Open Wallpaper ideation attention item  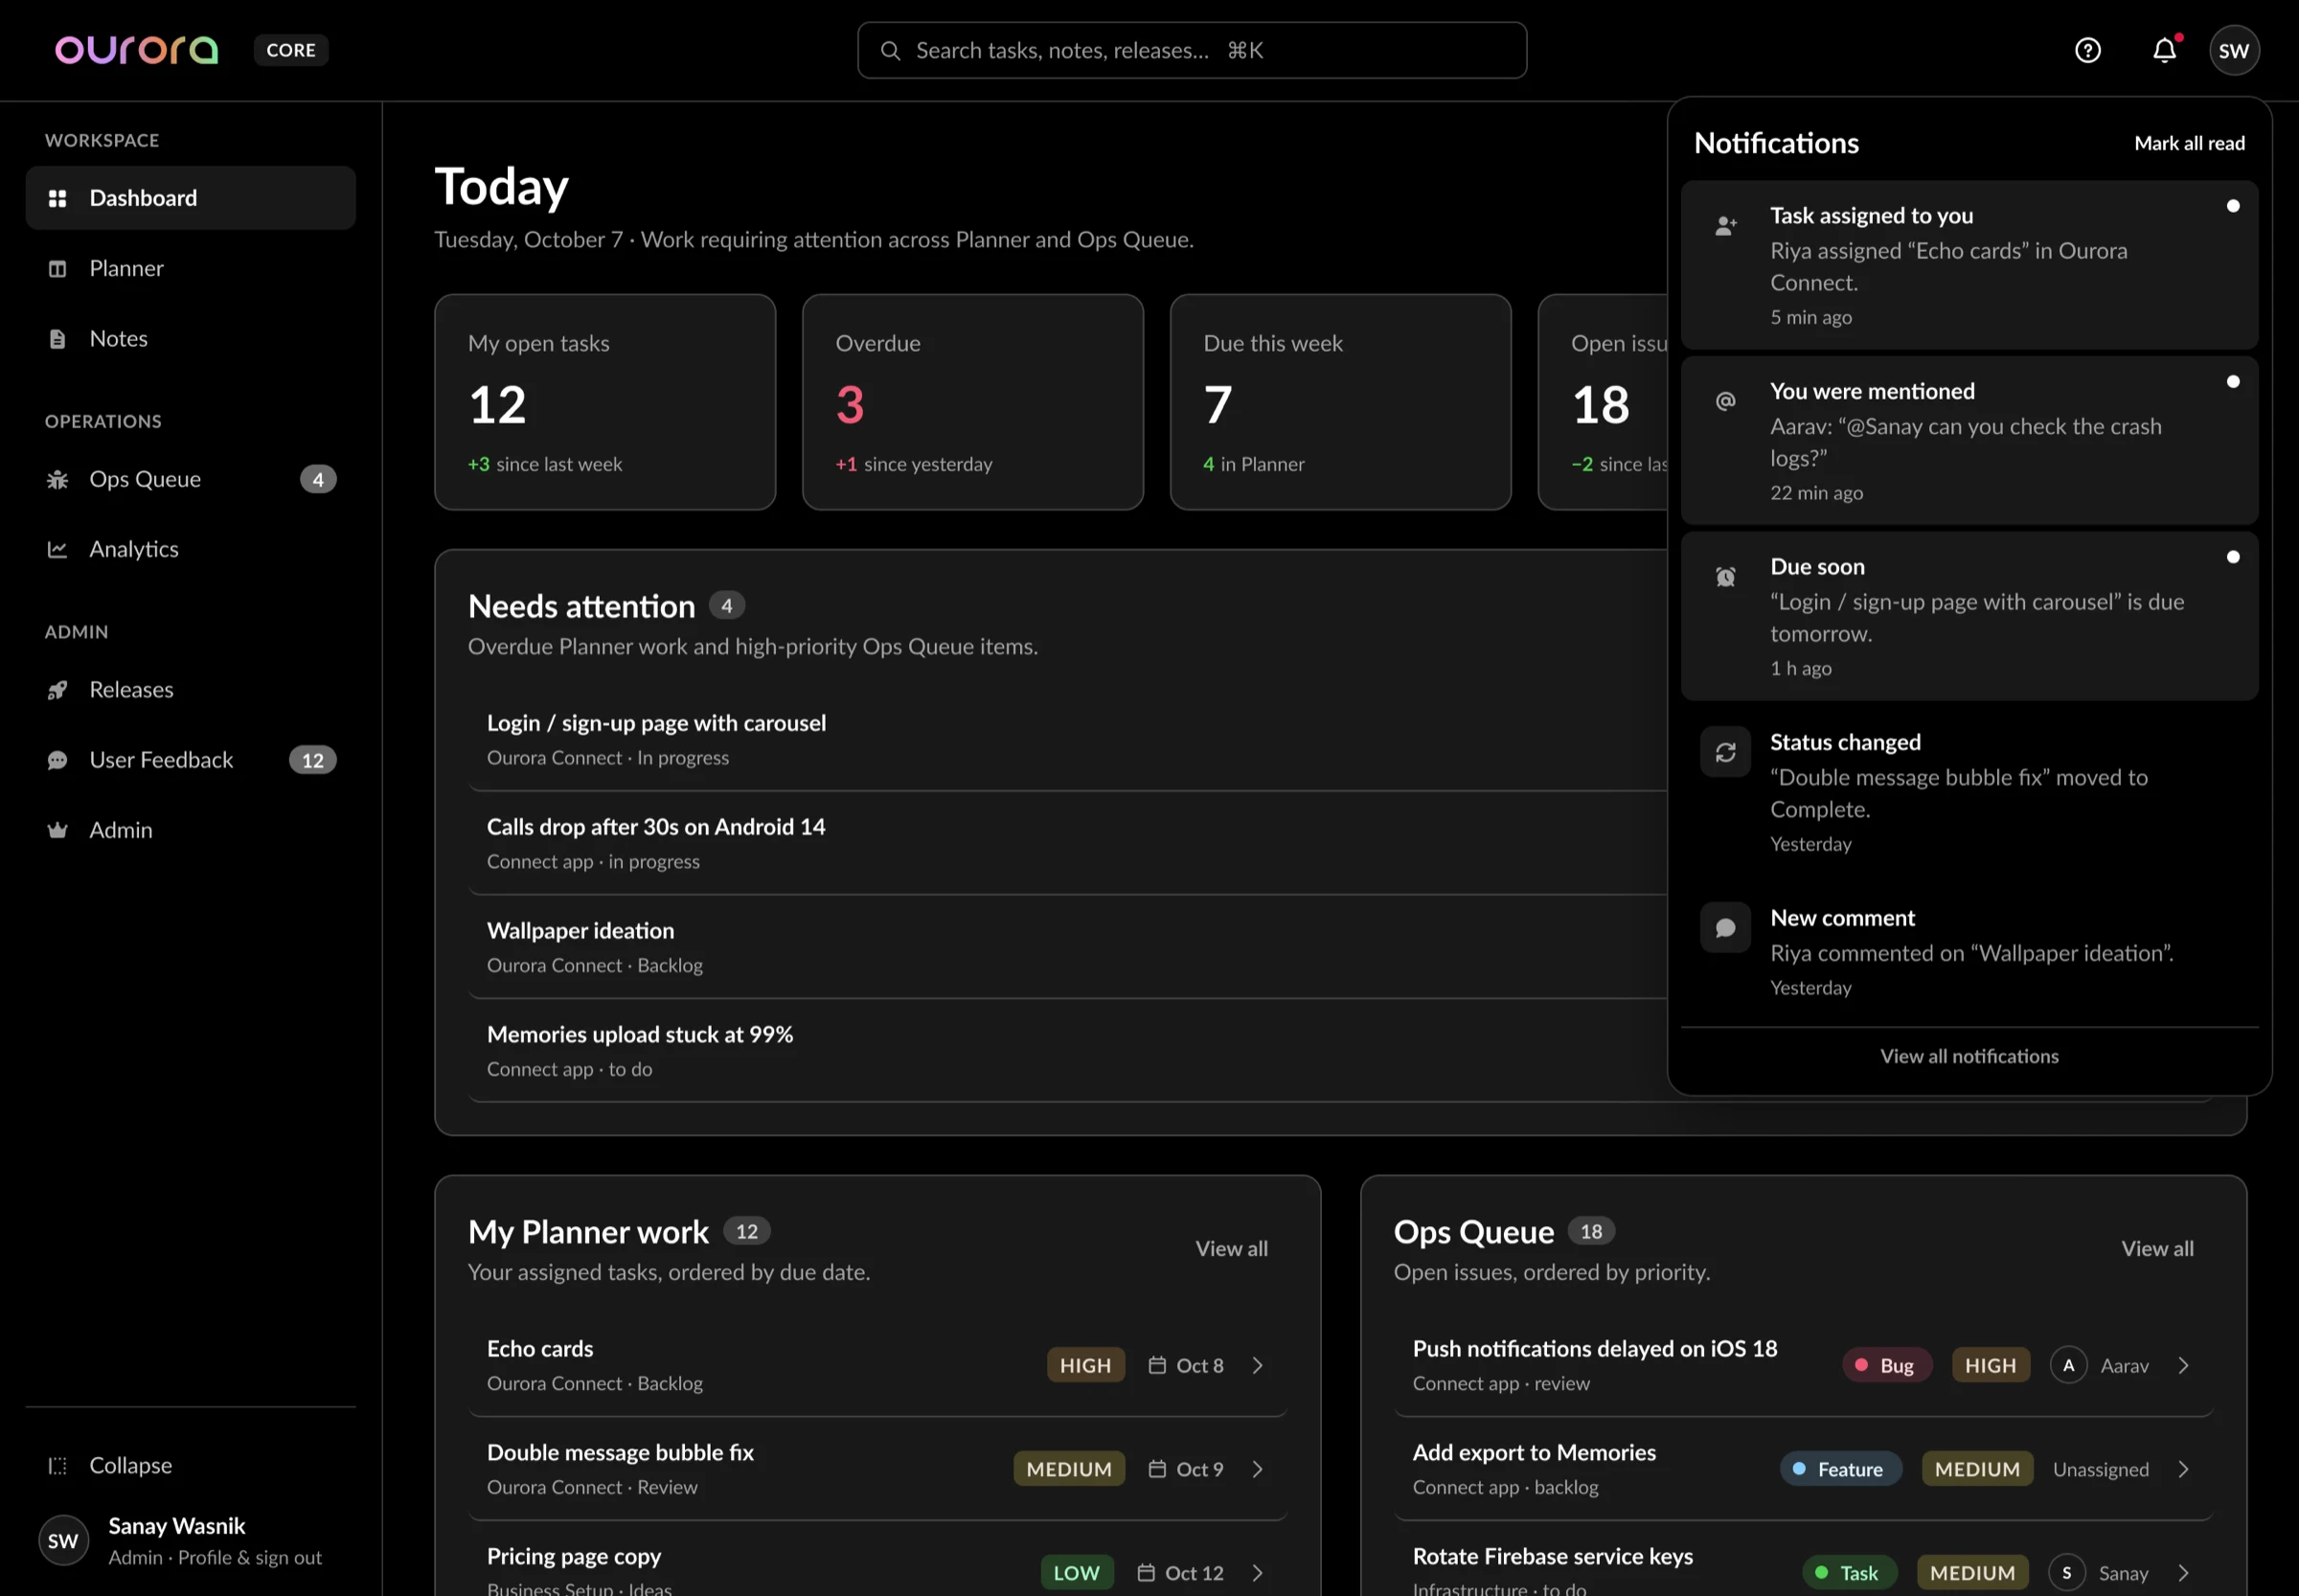pyautogui.click(x=1067, y=947)
